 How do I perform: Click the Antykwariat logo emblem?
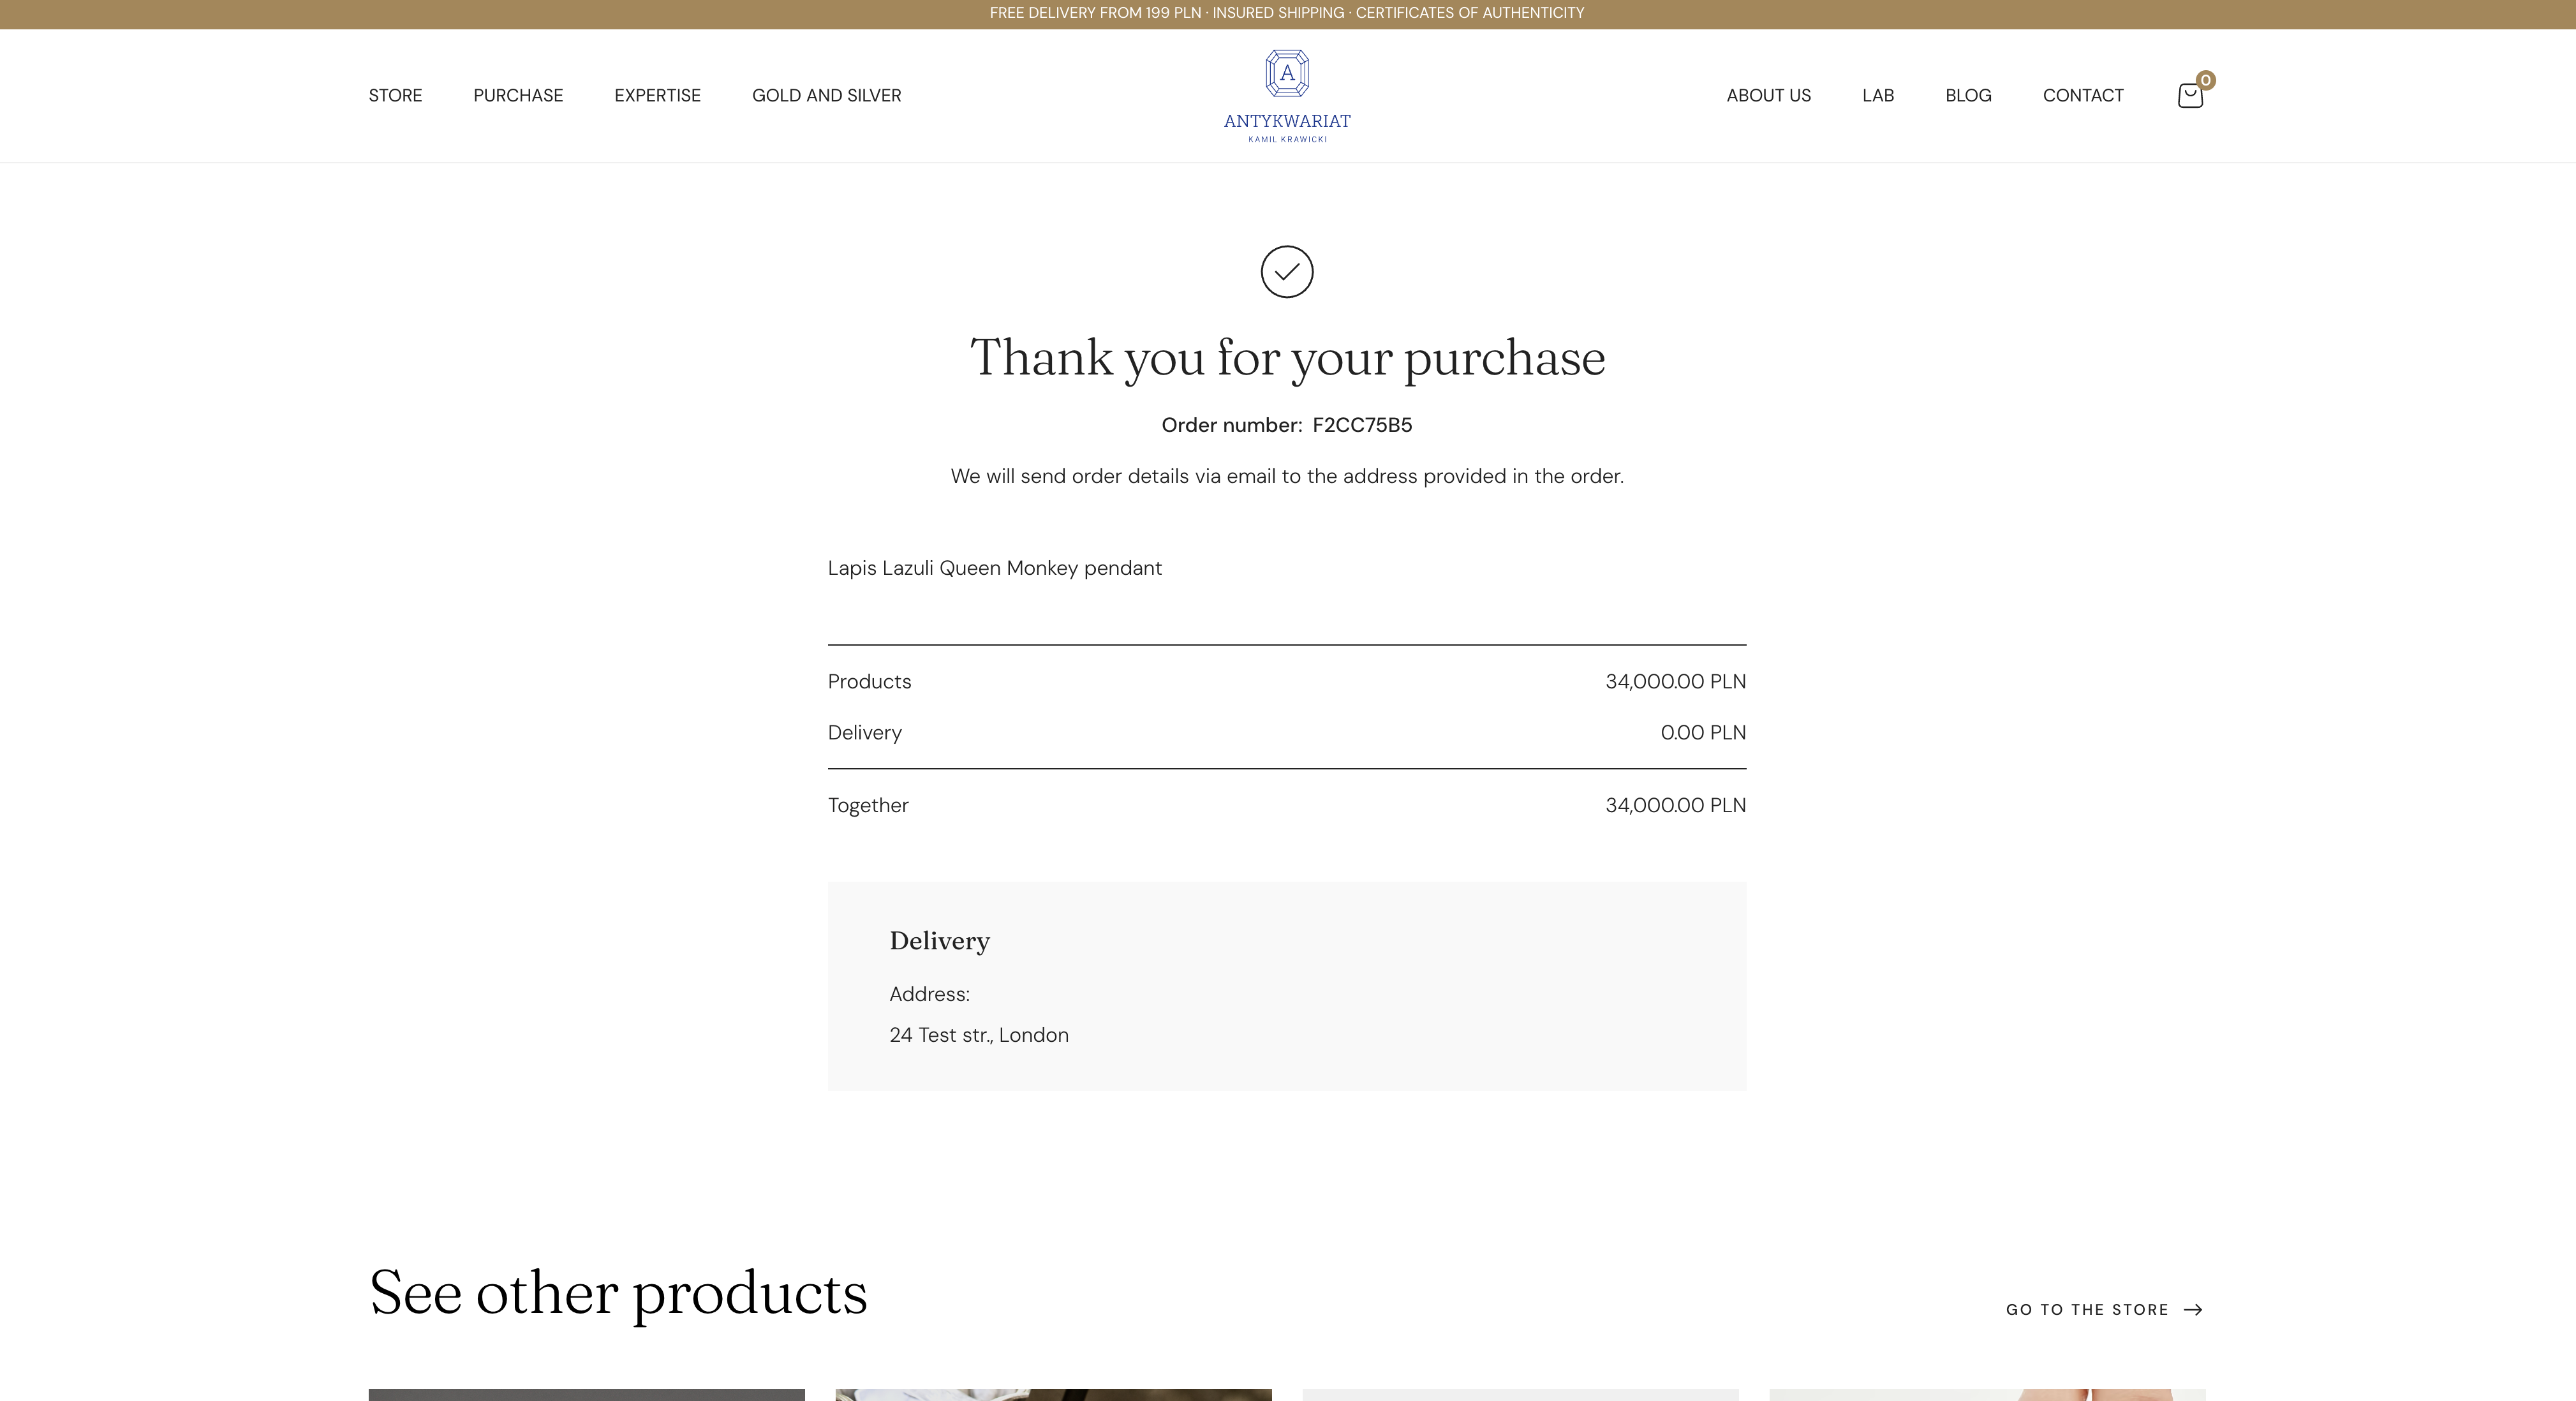pos(1287,74)
